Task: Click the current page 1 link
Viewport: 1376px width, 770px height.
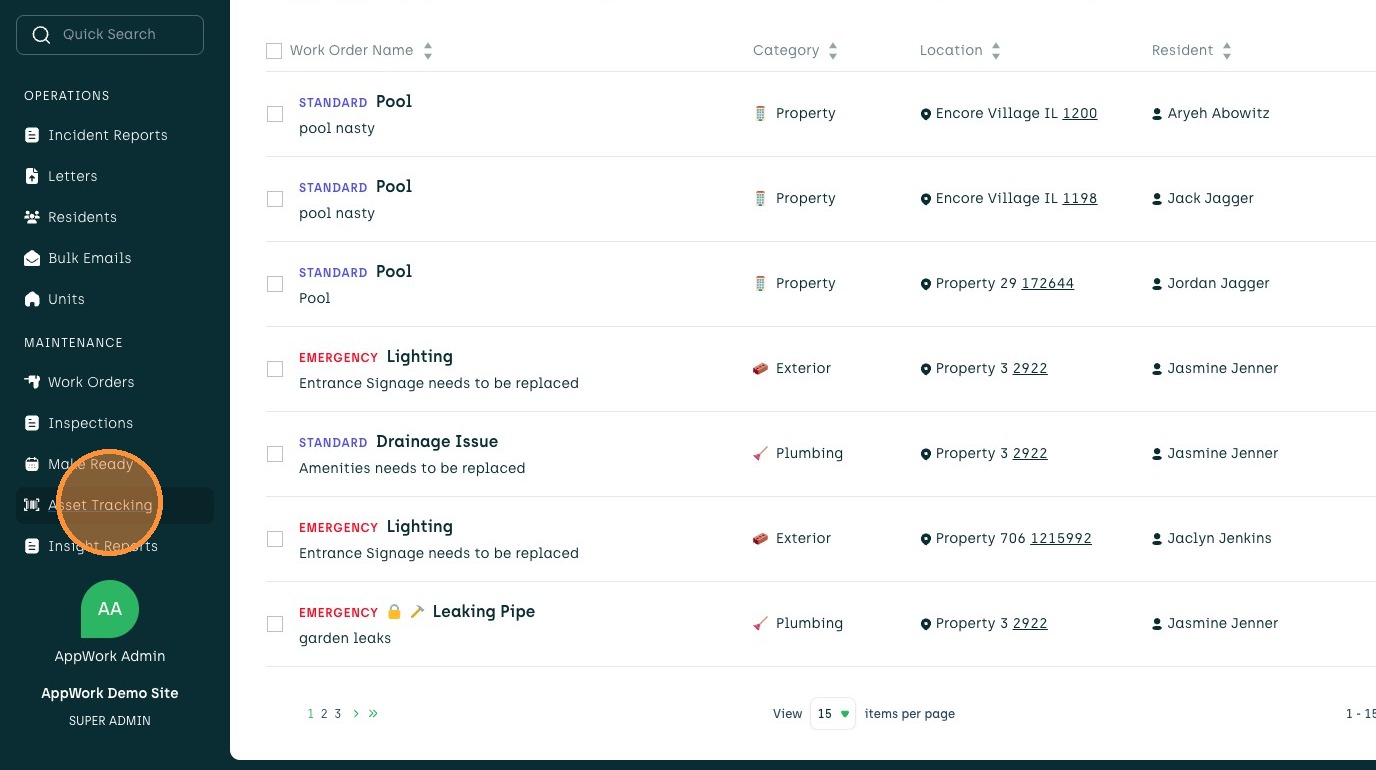Action: coord(311,714)
